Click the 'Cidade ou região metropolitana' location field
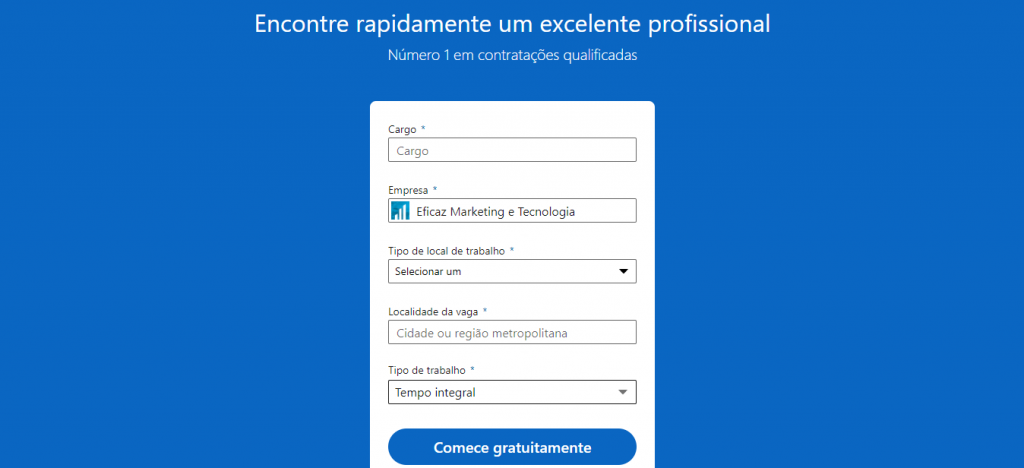 pos(512,332)
